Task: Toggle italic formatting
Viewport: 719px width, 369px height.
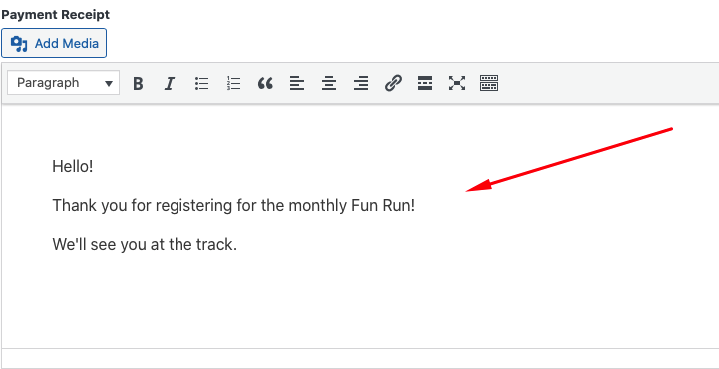Action: click(x=170, y=83)
